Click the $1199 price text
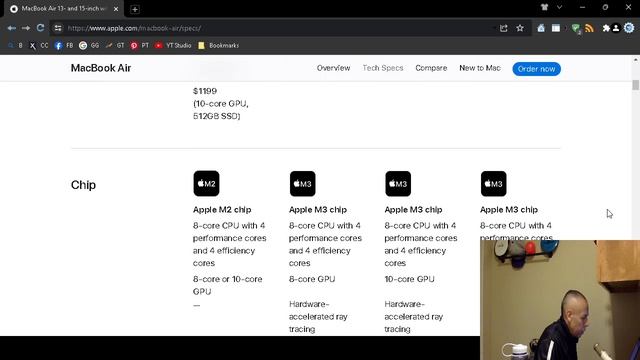Image resolution: width=640 pixels, height=360 pixels. 205,91
